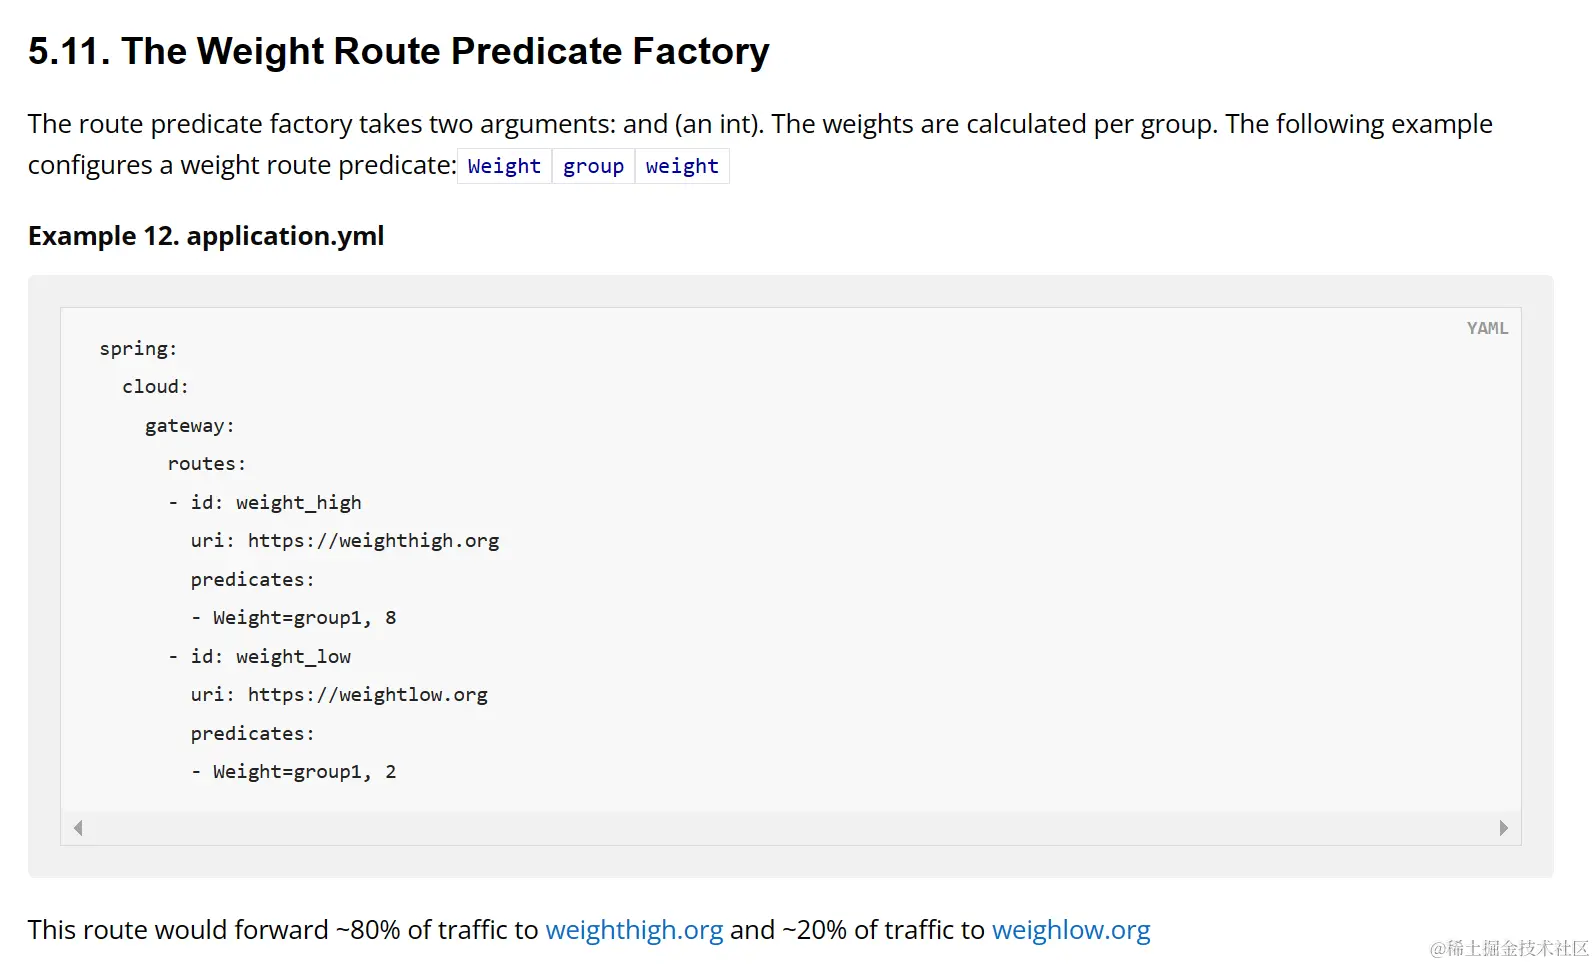Click the "Weight=group1, 8" predicate line
1596x965 pixels.
304,618
